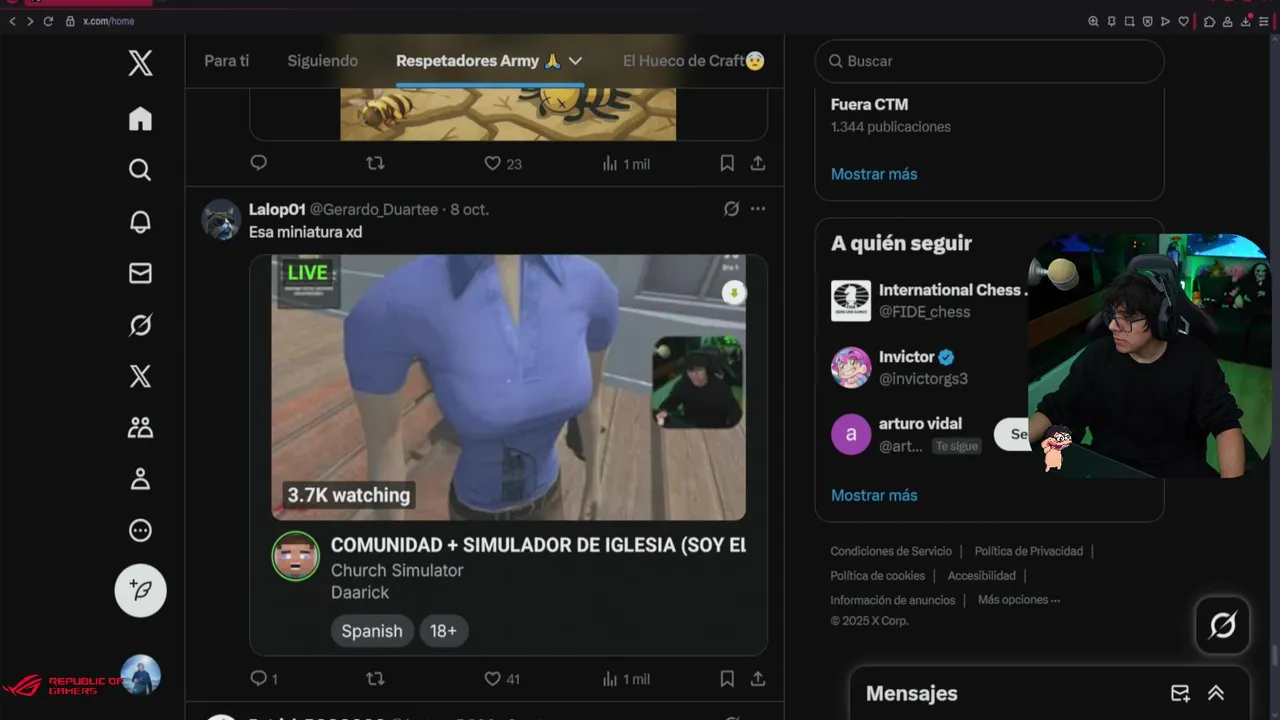Click the Daarick channel avatar
Screen dimensions: 1280x720
(x=295, y=557)
